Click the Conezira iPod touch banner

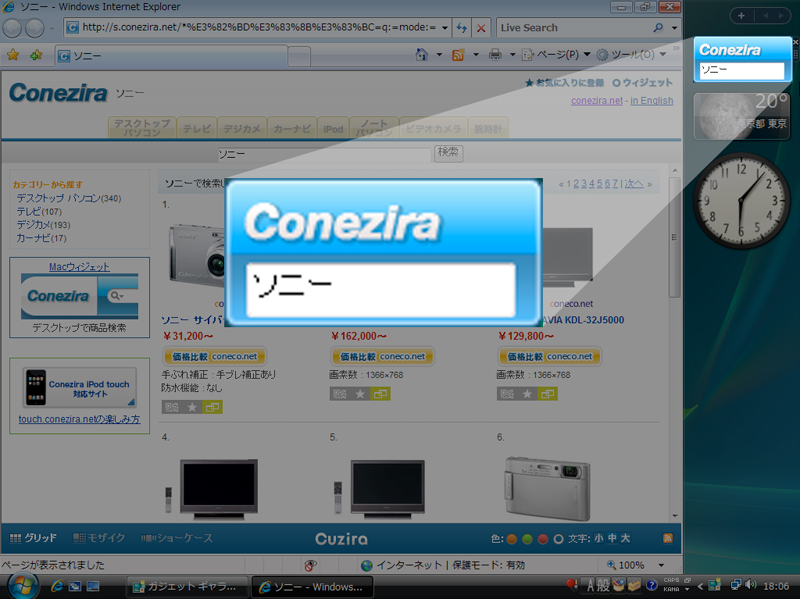[80, 388]
